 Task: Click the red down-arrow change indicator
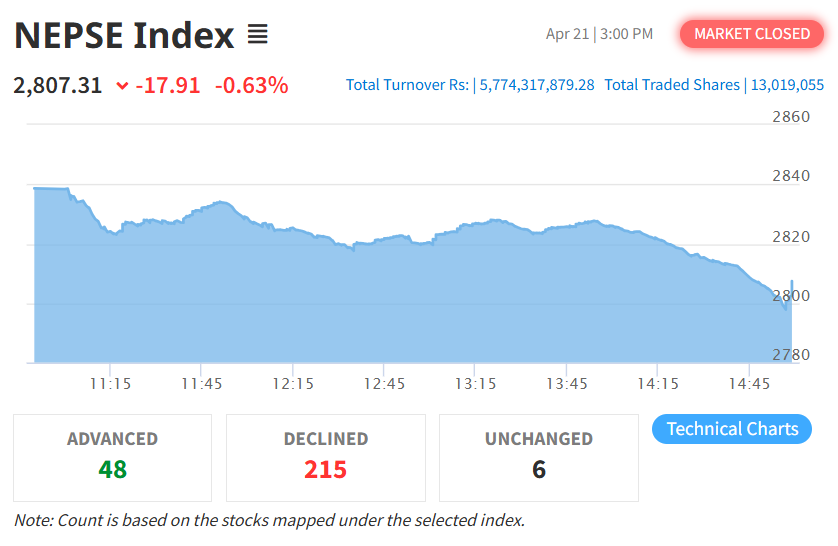tap(122, 86)
